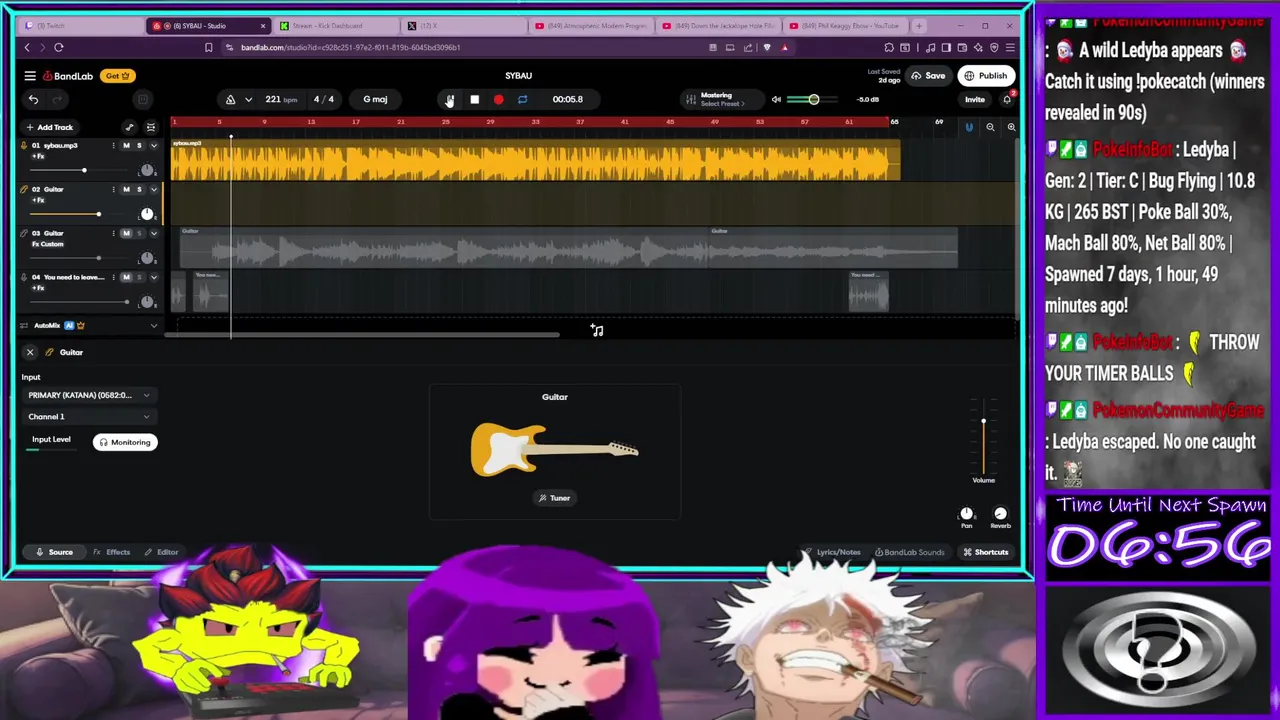
Task: Stop playback with the square button
Action: (474, 99)
